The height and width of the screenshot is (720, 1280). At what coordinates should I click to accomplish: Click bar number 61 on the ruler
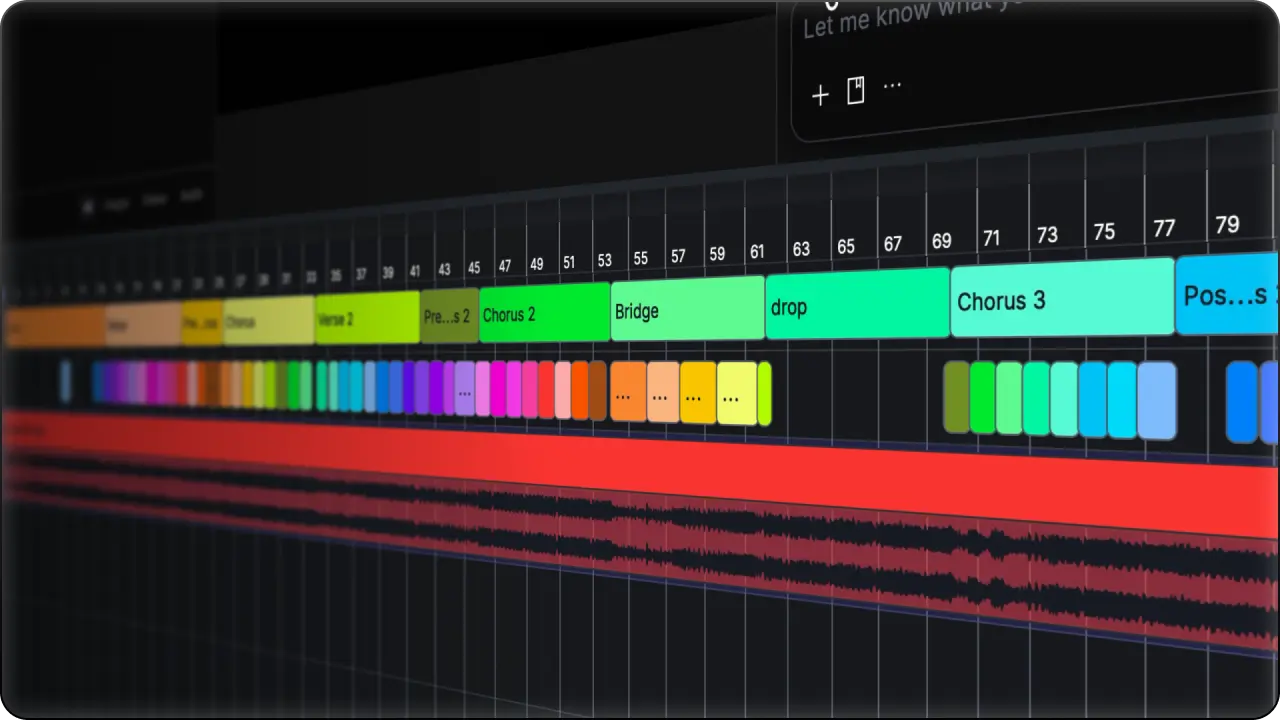click(x=757, y=251)
